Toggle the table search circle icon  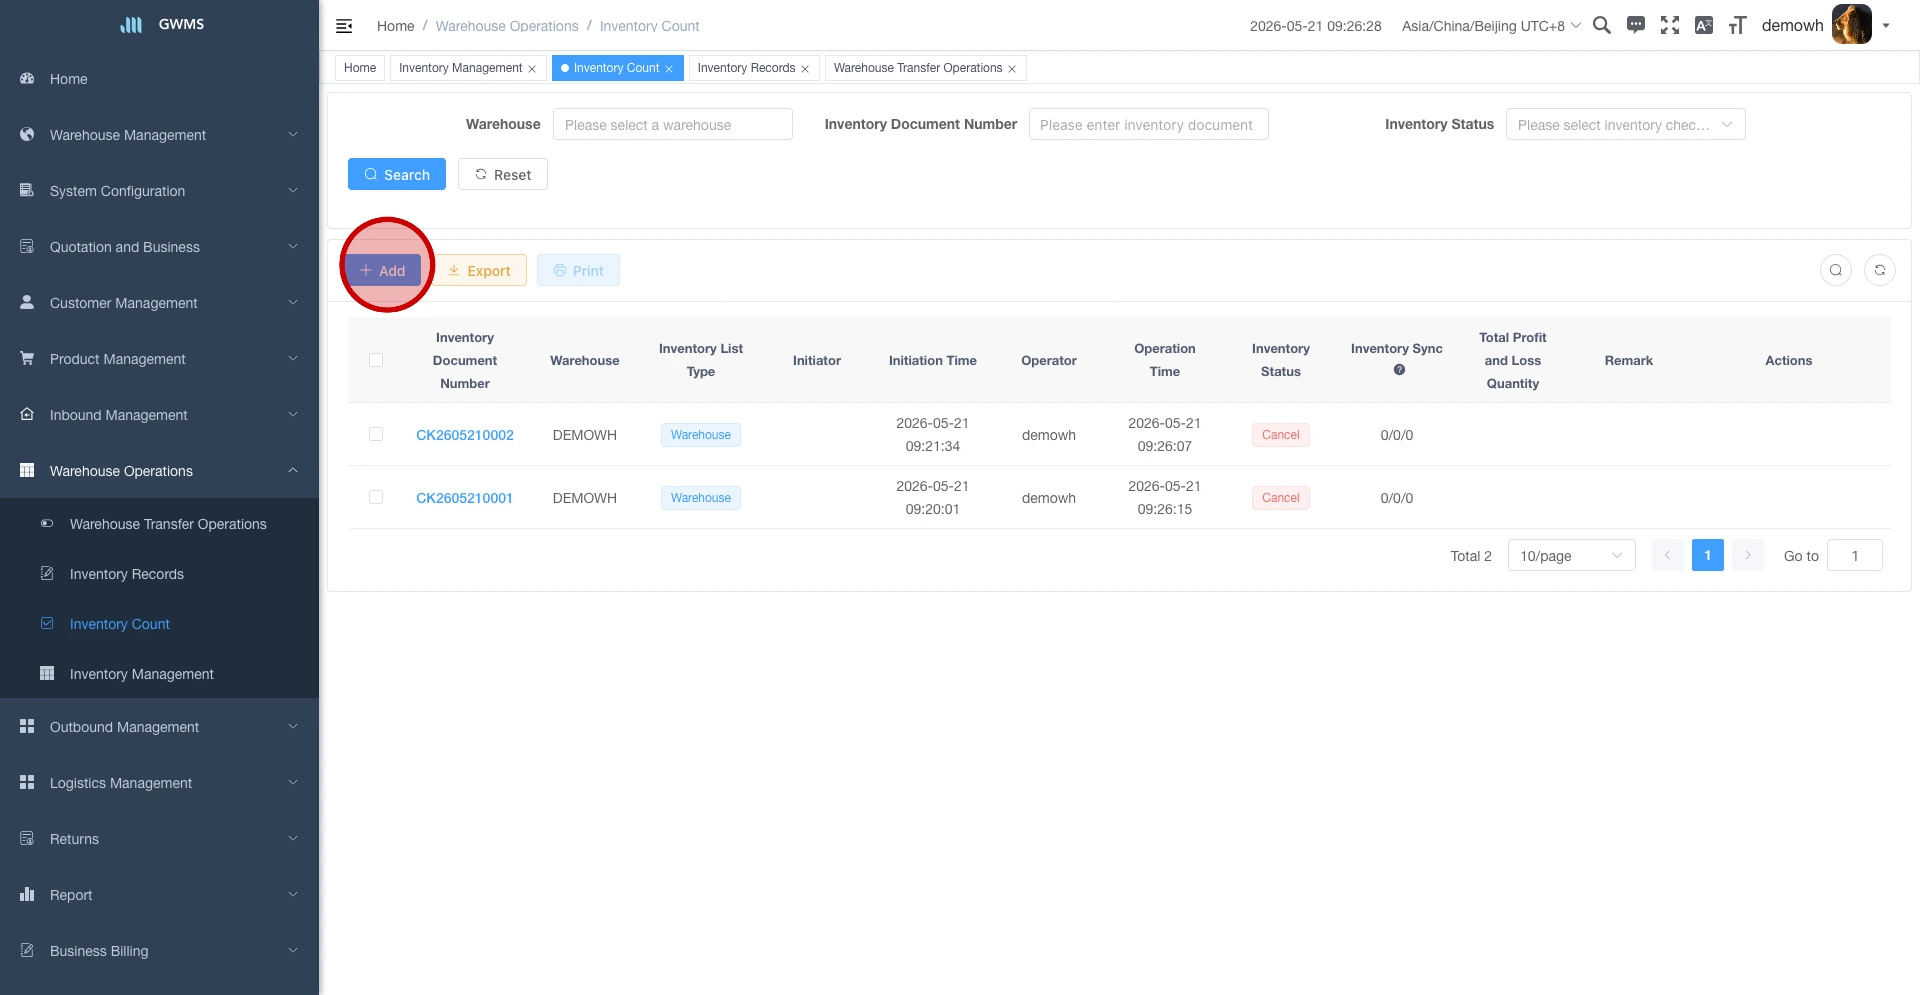tap(1836, 270)
